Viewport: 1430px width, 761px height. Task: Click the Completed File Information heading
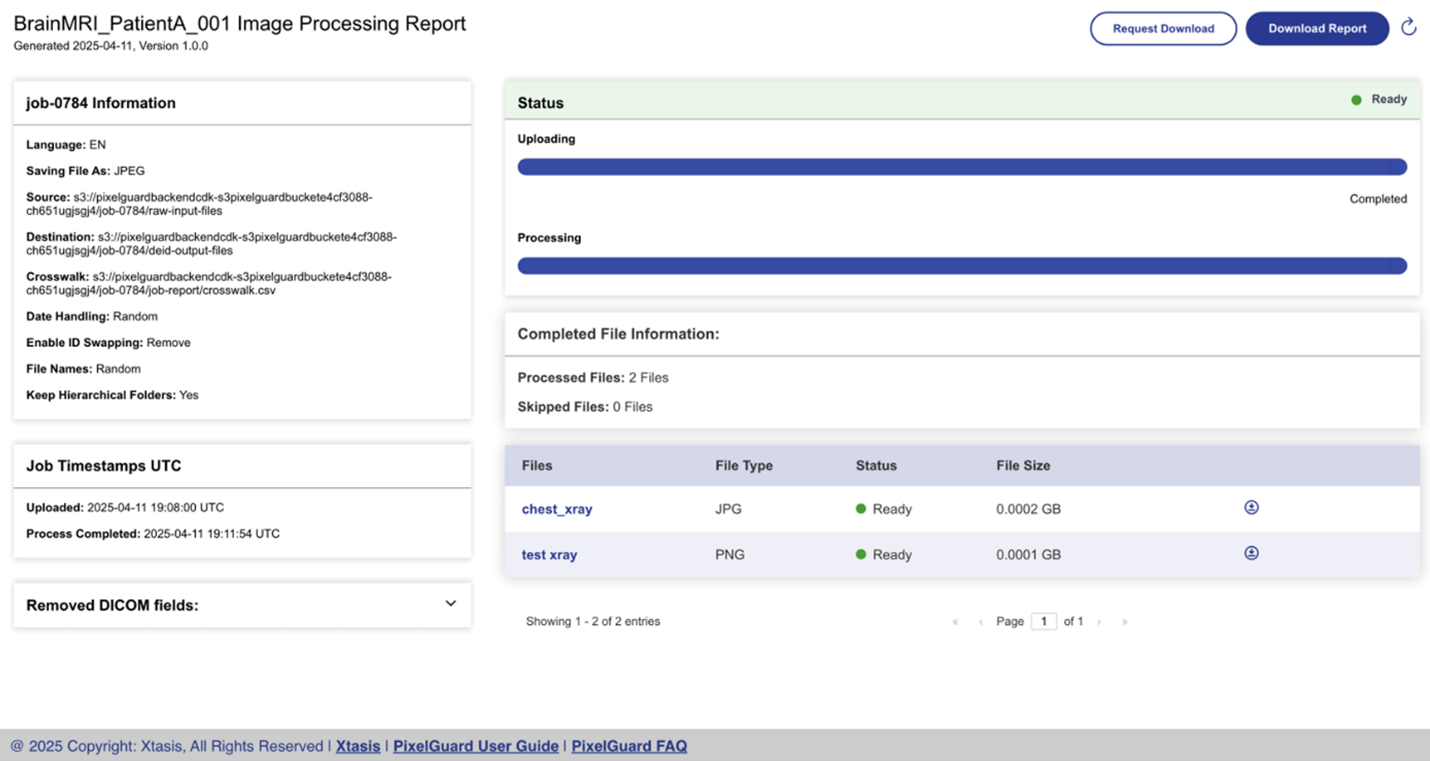(x=618, y=334)
